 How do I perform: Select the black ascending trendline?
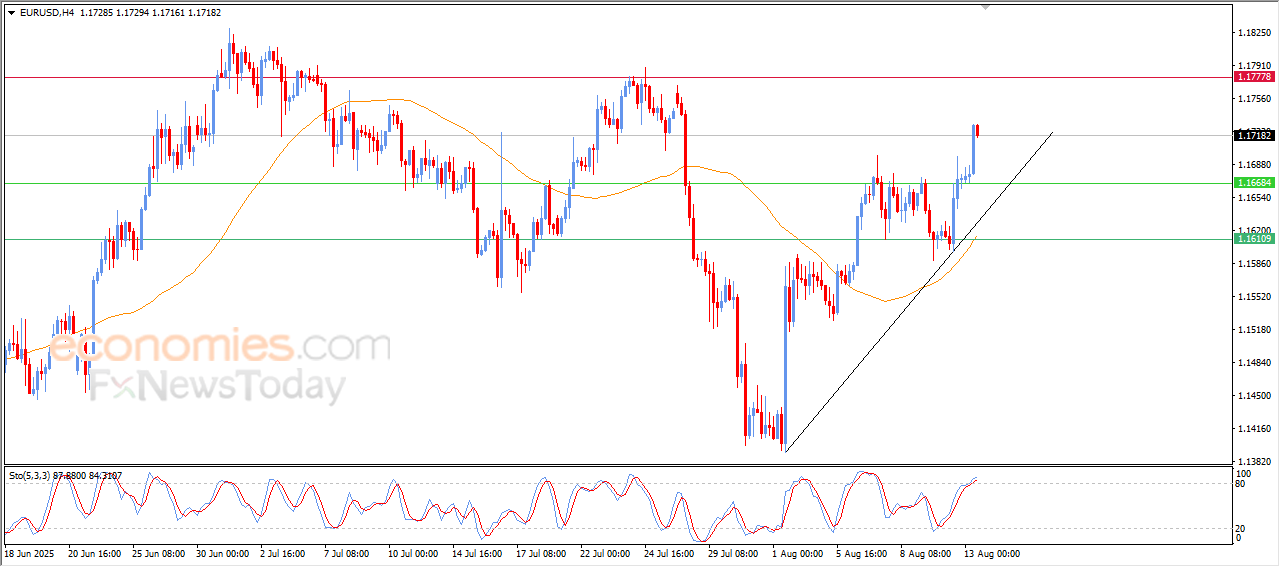[919, 291]
